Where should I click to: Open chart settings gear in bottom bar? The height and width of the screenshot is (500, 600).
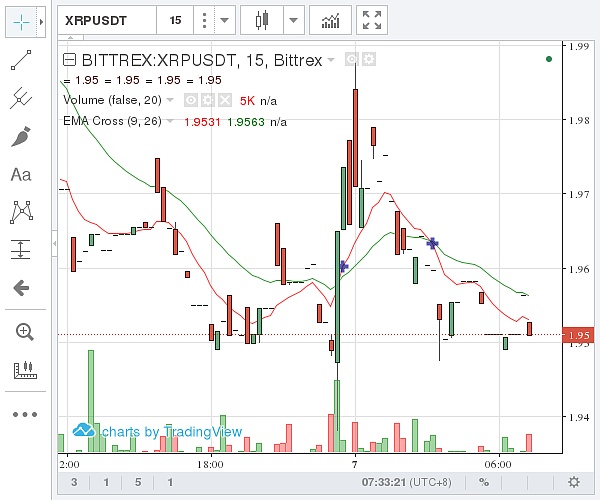(574, 482)
